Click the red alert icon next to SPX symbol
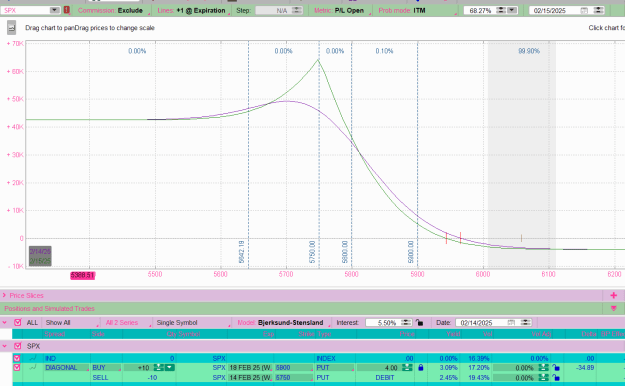 pos(67,10)
